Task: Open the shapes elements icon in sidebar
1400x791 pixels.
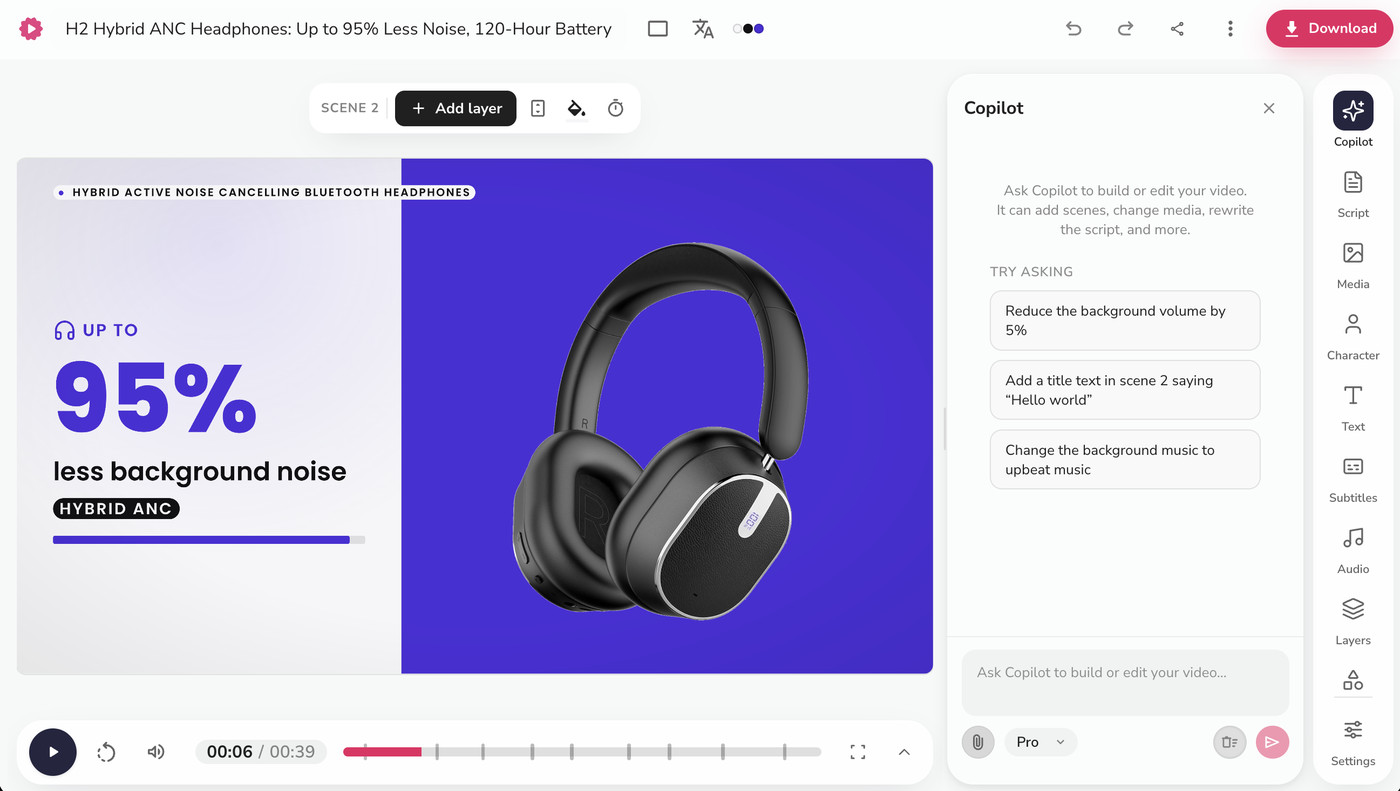Action: [1353, 681]
